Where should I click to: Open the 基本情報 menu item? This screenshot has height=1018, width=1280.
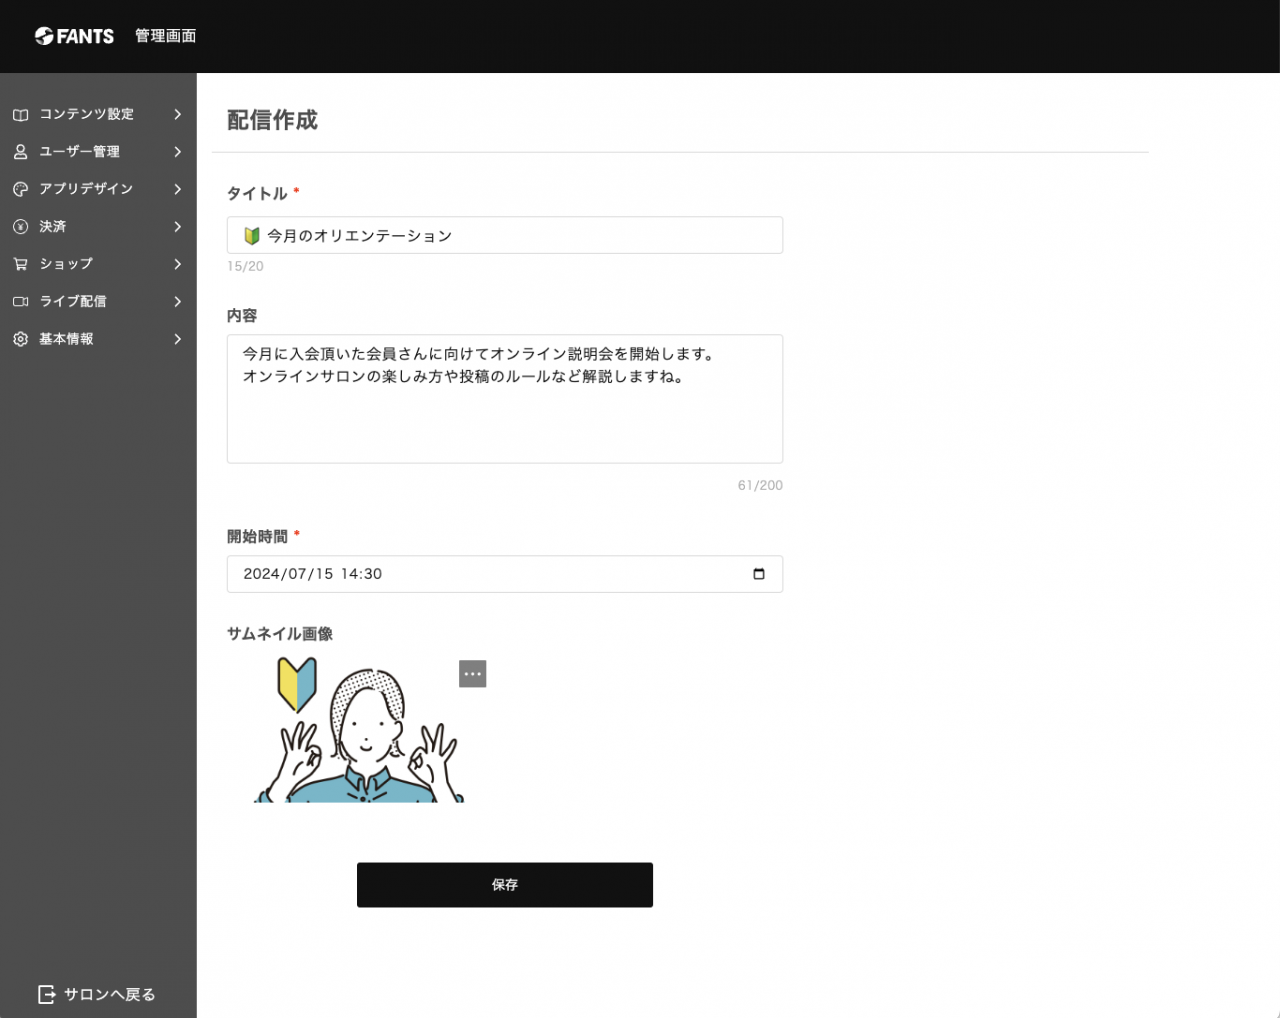coord(98,339)
